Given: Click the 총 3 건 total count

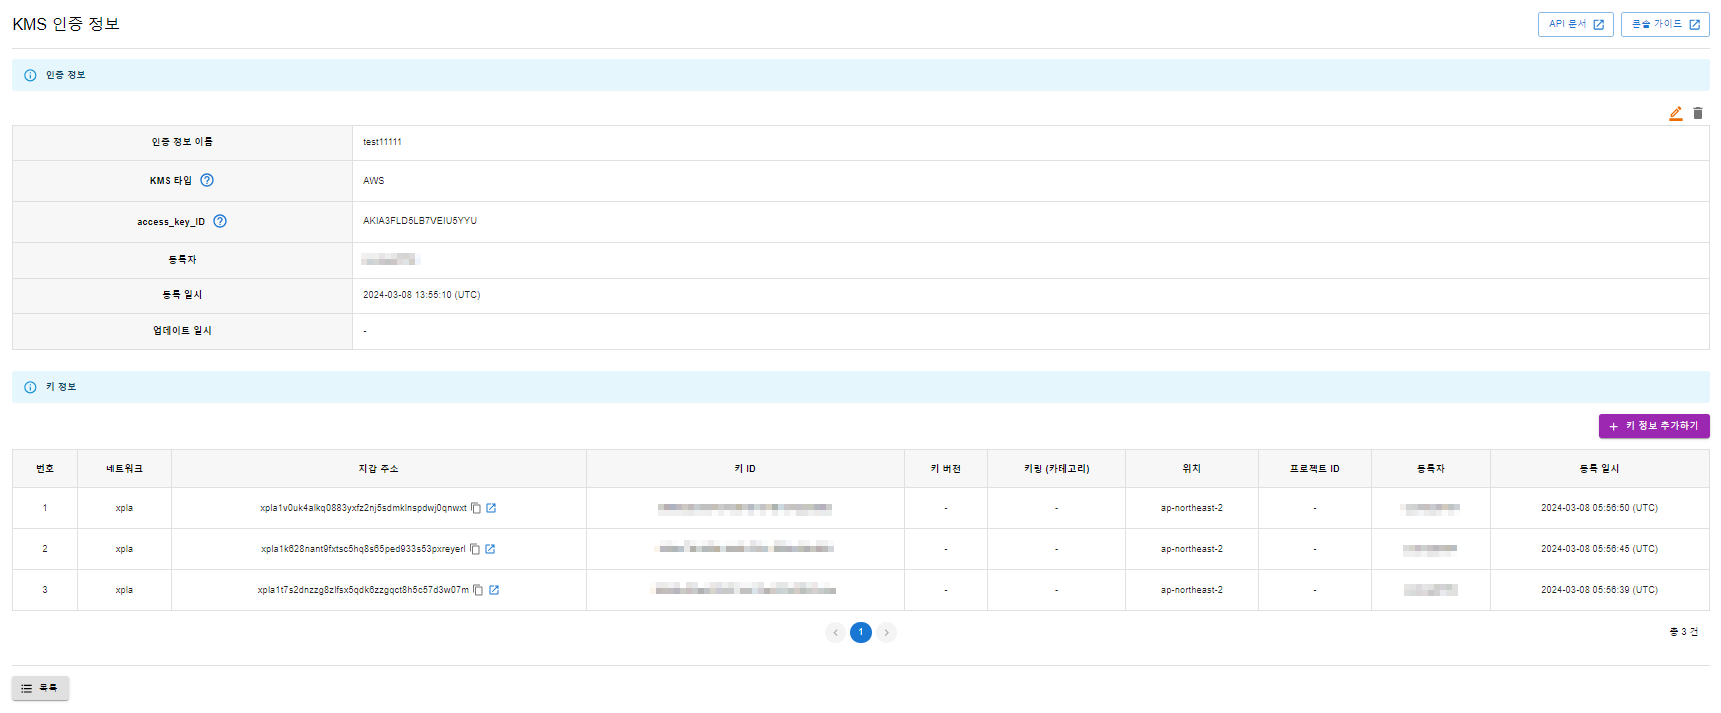Looking at the screenshot, I should tap(1684, 632).
